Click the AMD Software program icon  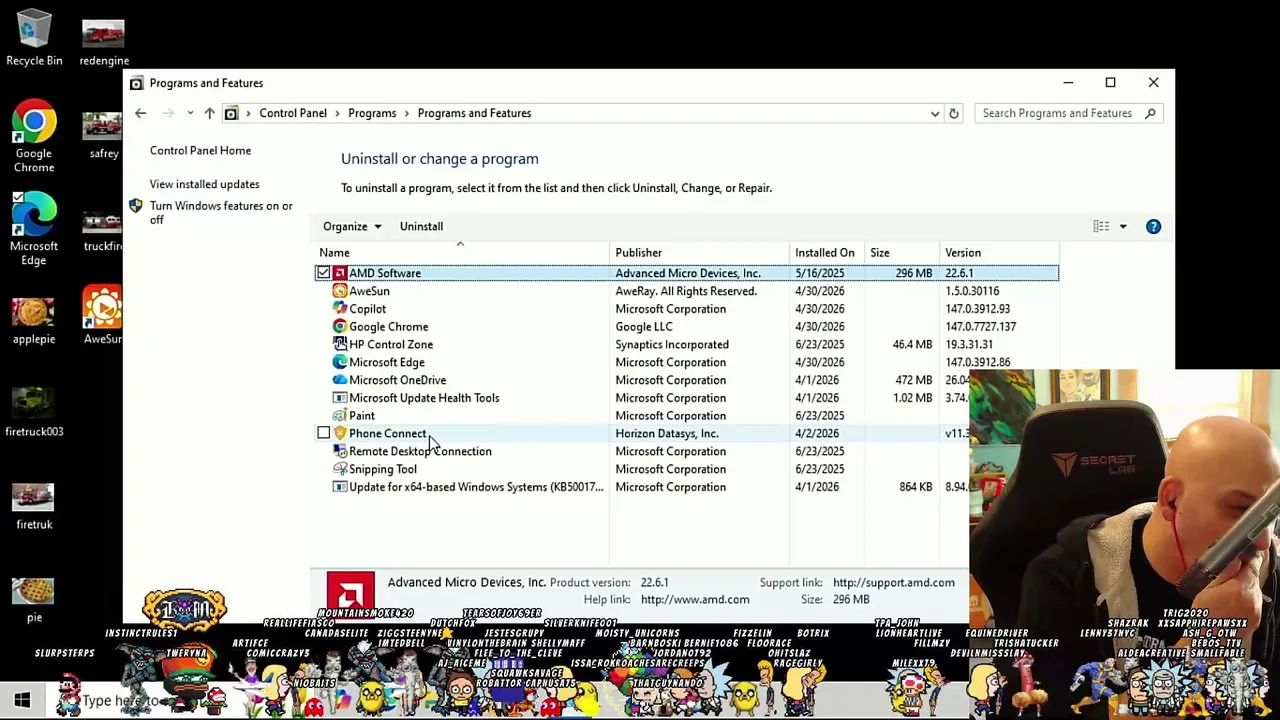click(x=340, y=273)
